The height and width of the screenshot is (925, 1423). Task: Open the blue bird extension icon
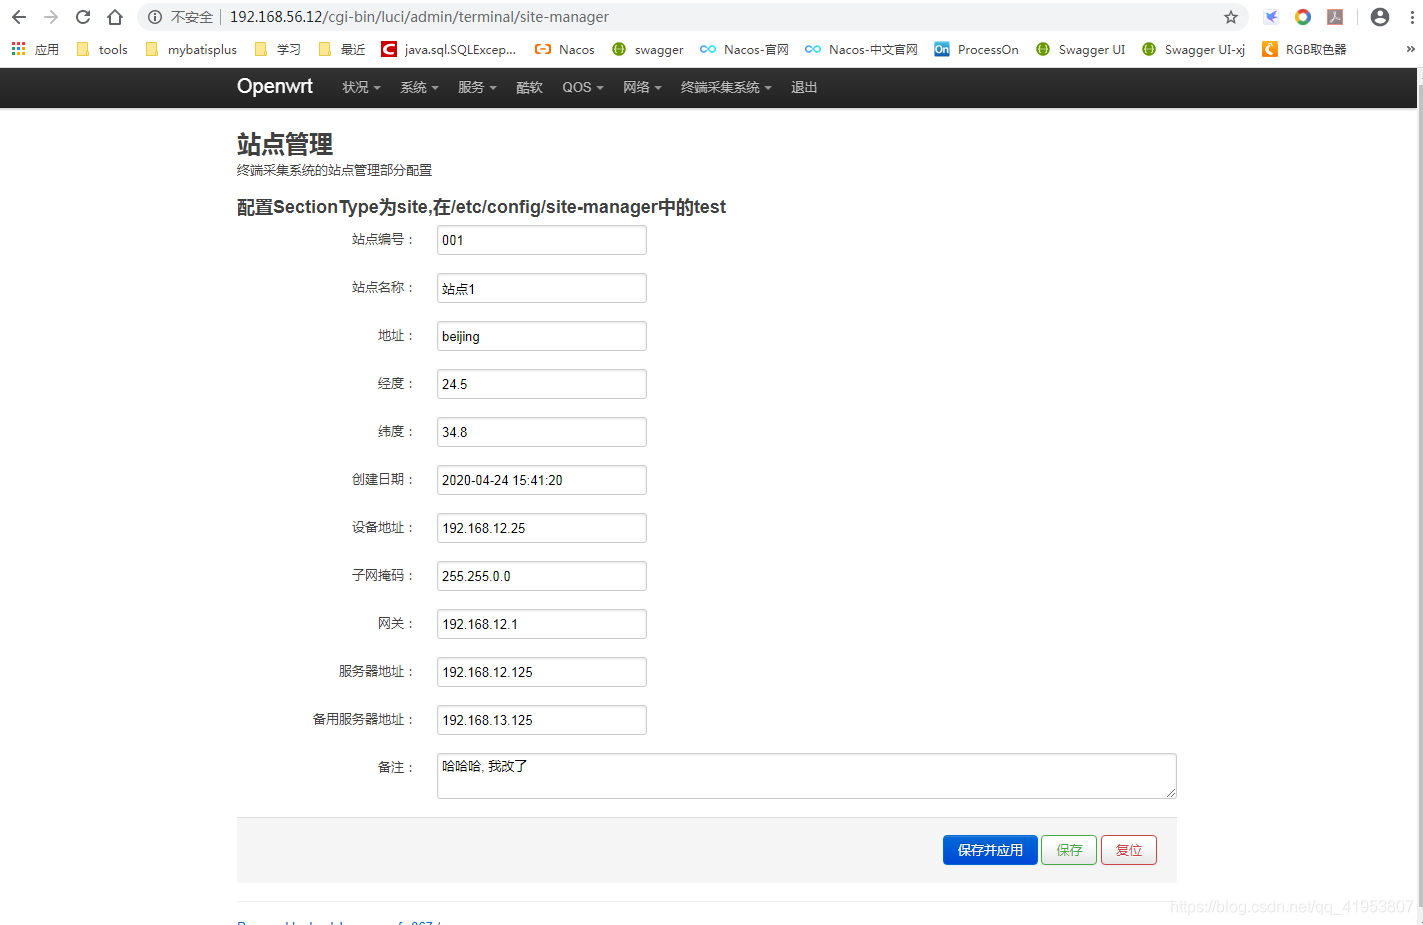pos(1271,17)
